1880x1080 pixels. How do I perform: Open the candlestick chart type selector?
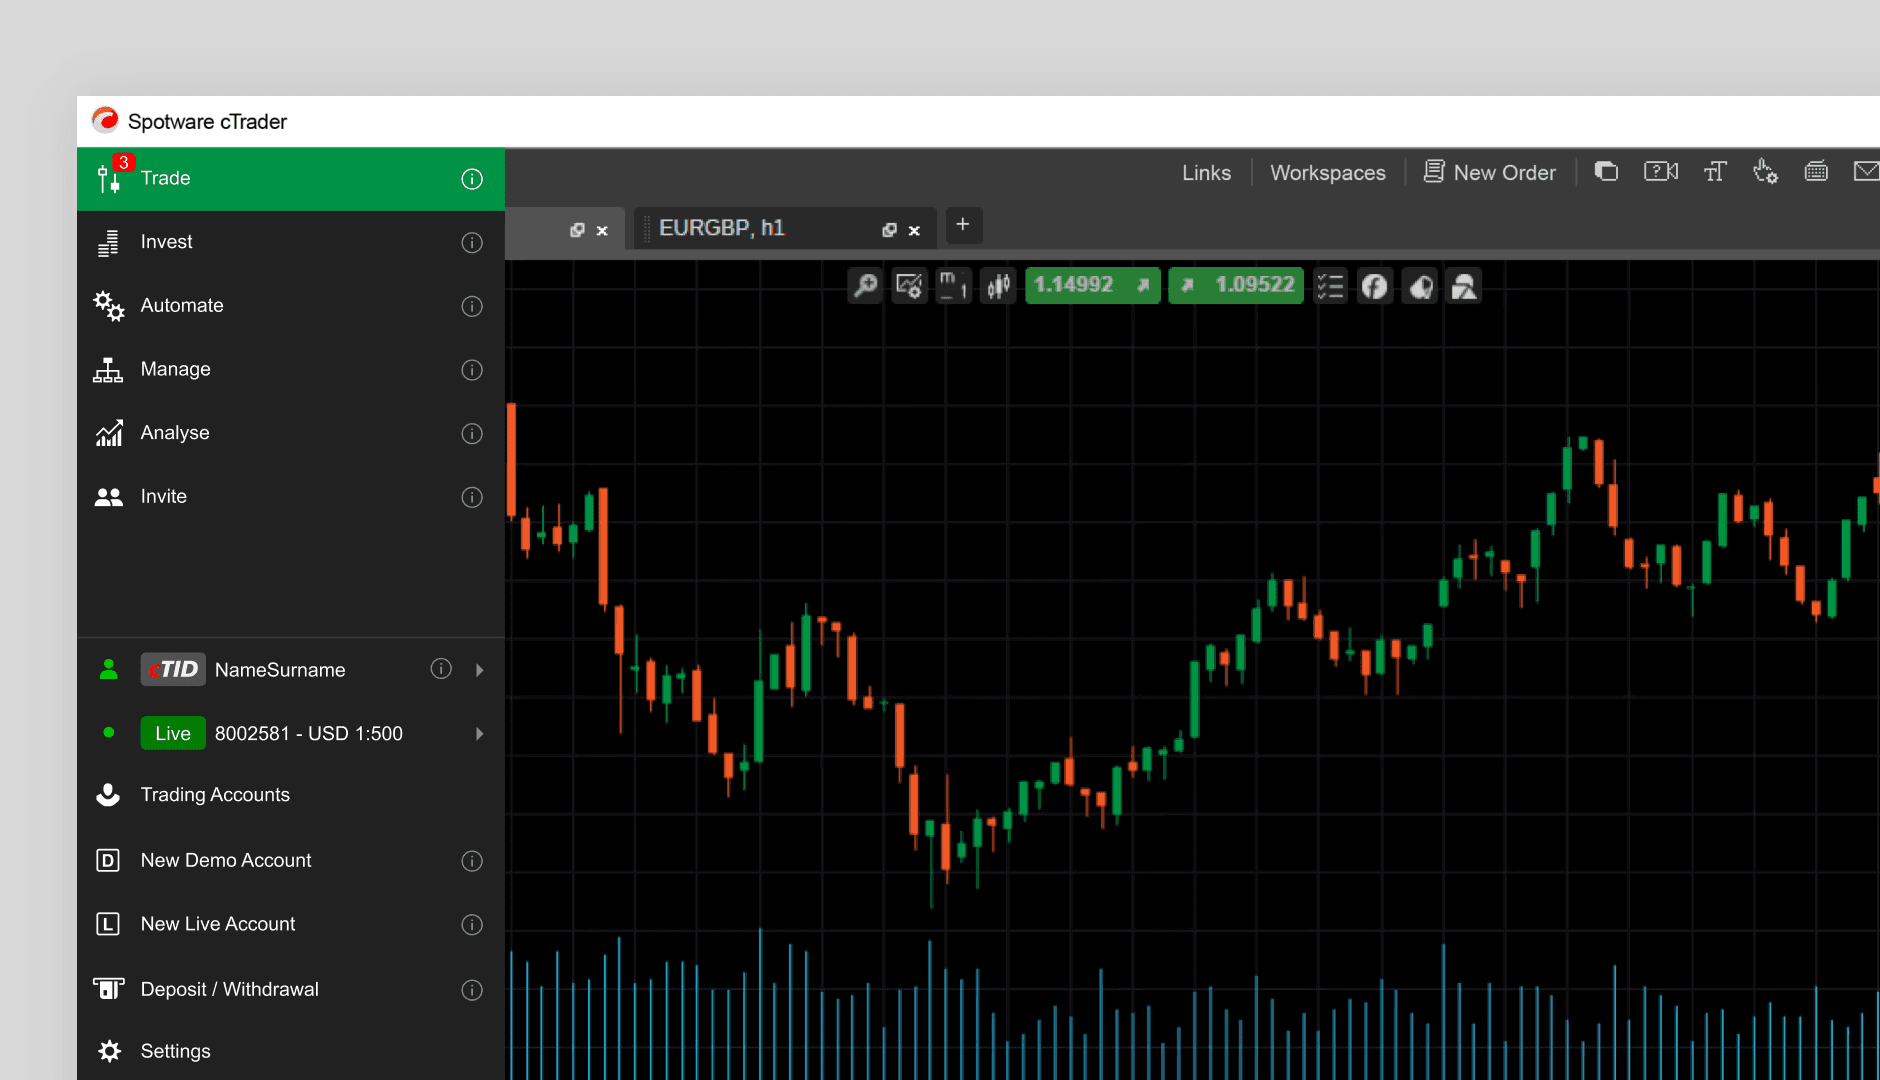(998, 286)
